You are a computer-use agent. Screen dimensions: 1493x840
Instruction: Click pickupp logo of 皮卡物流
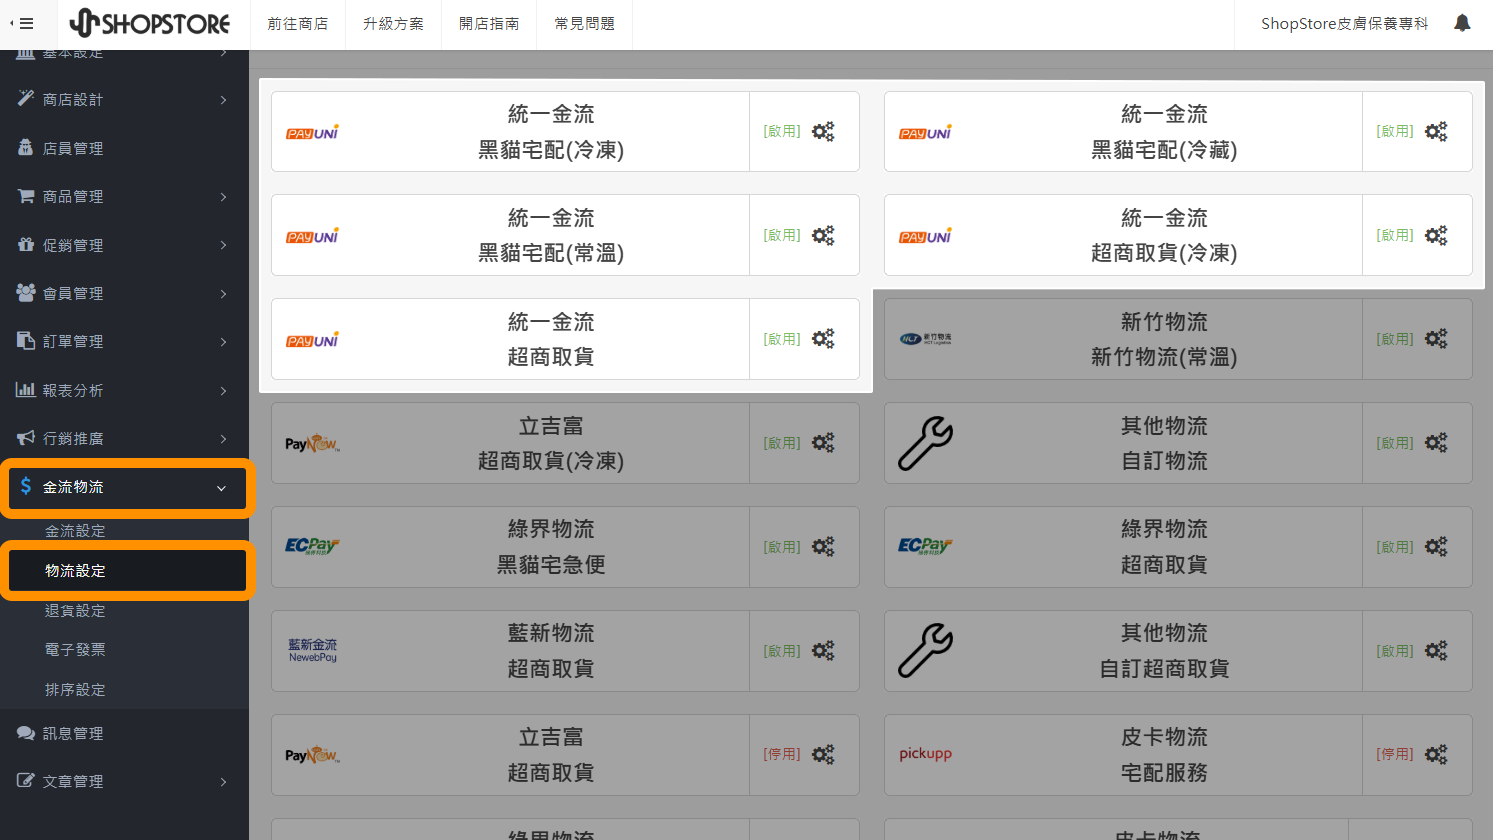[925, 754]
